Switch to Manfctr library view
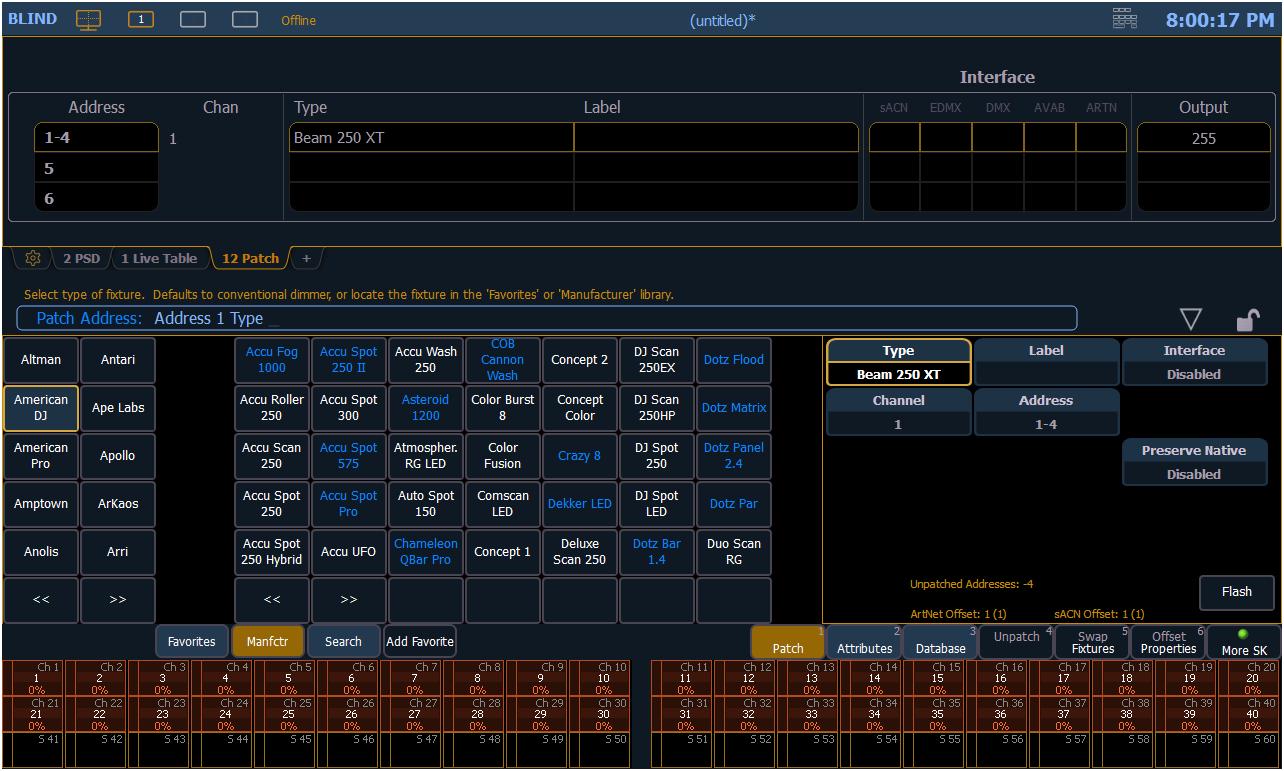 (x=267, y=642)
